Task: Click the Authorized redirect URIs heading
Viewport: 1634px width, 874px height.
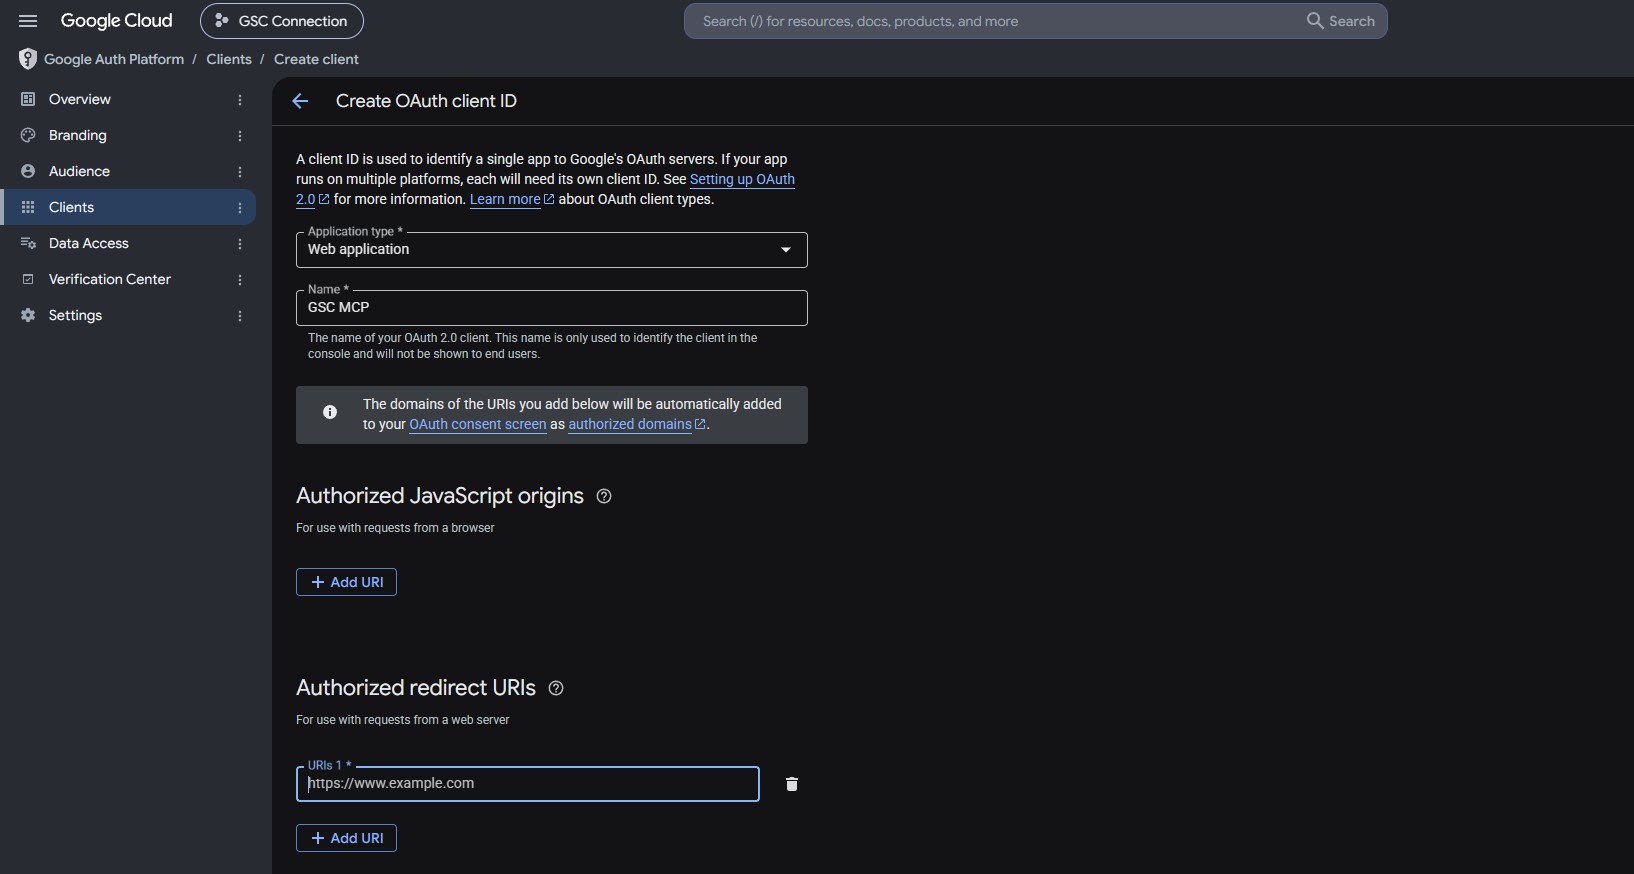Action: [416, 688]
